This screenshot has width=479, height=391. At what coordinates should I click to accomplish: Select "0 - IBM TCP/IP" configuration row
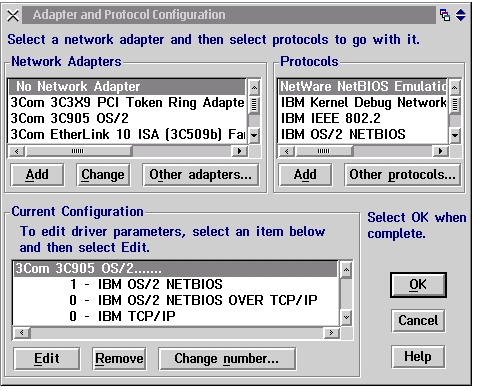point(175,317)
